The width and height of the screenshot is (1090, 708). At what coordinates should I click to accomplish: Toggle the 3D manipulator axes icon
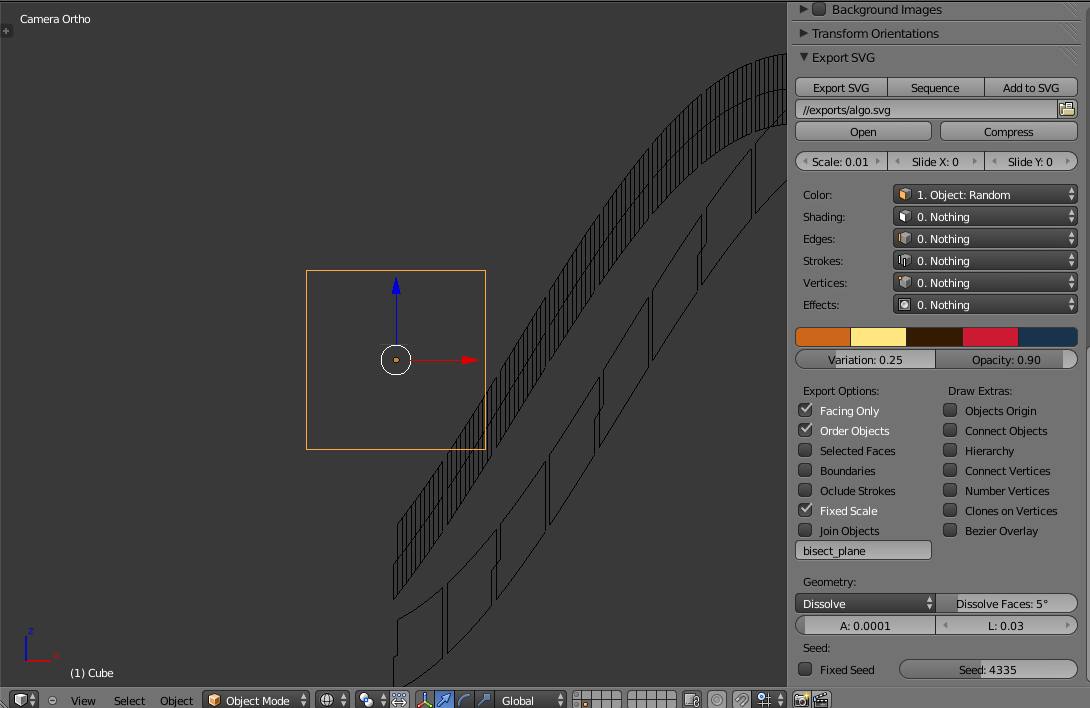coord(424,700)
